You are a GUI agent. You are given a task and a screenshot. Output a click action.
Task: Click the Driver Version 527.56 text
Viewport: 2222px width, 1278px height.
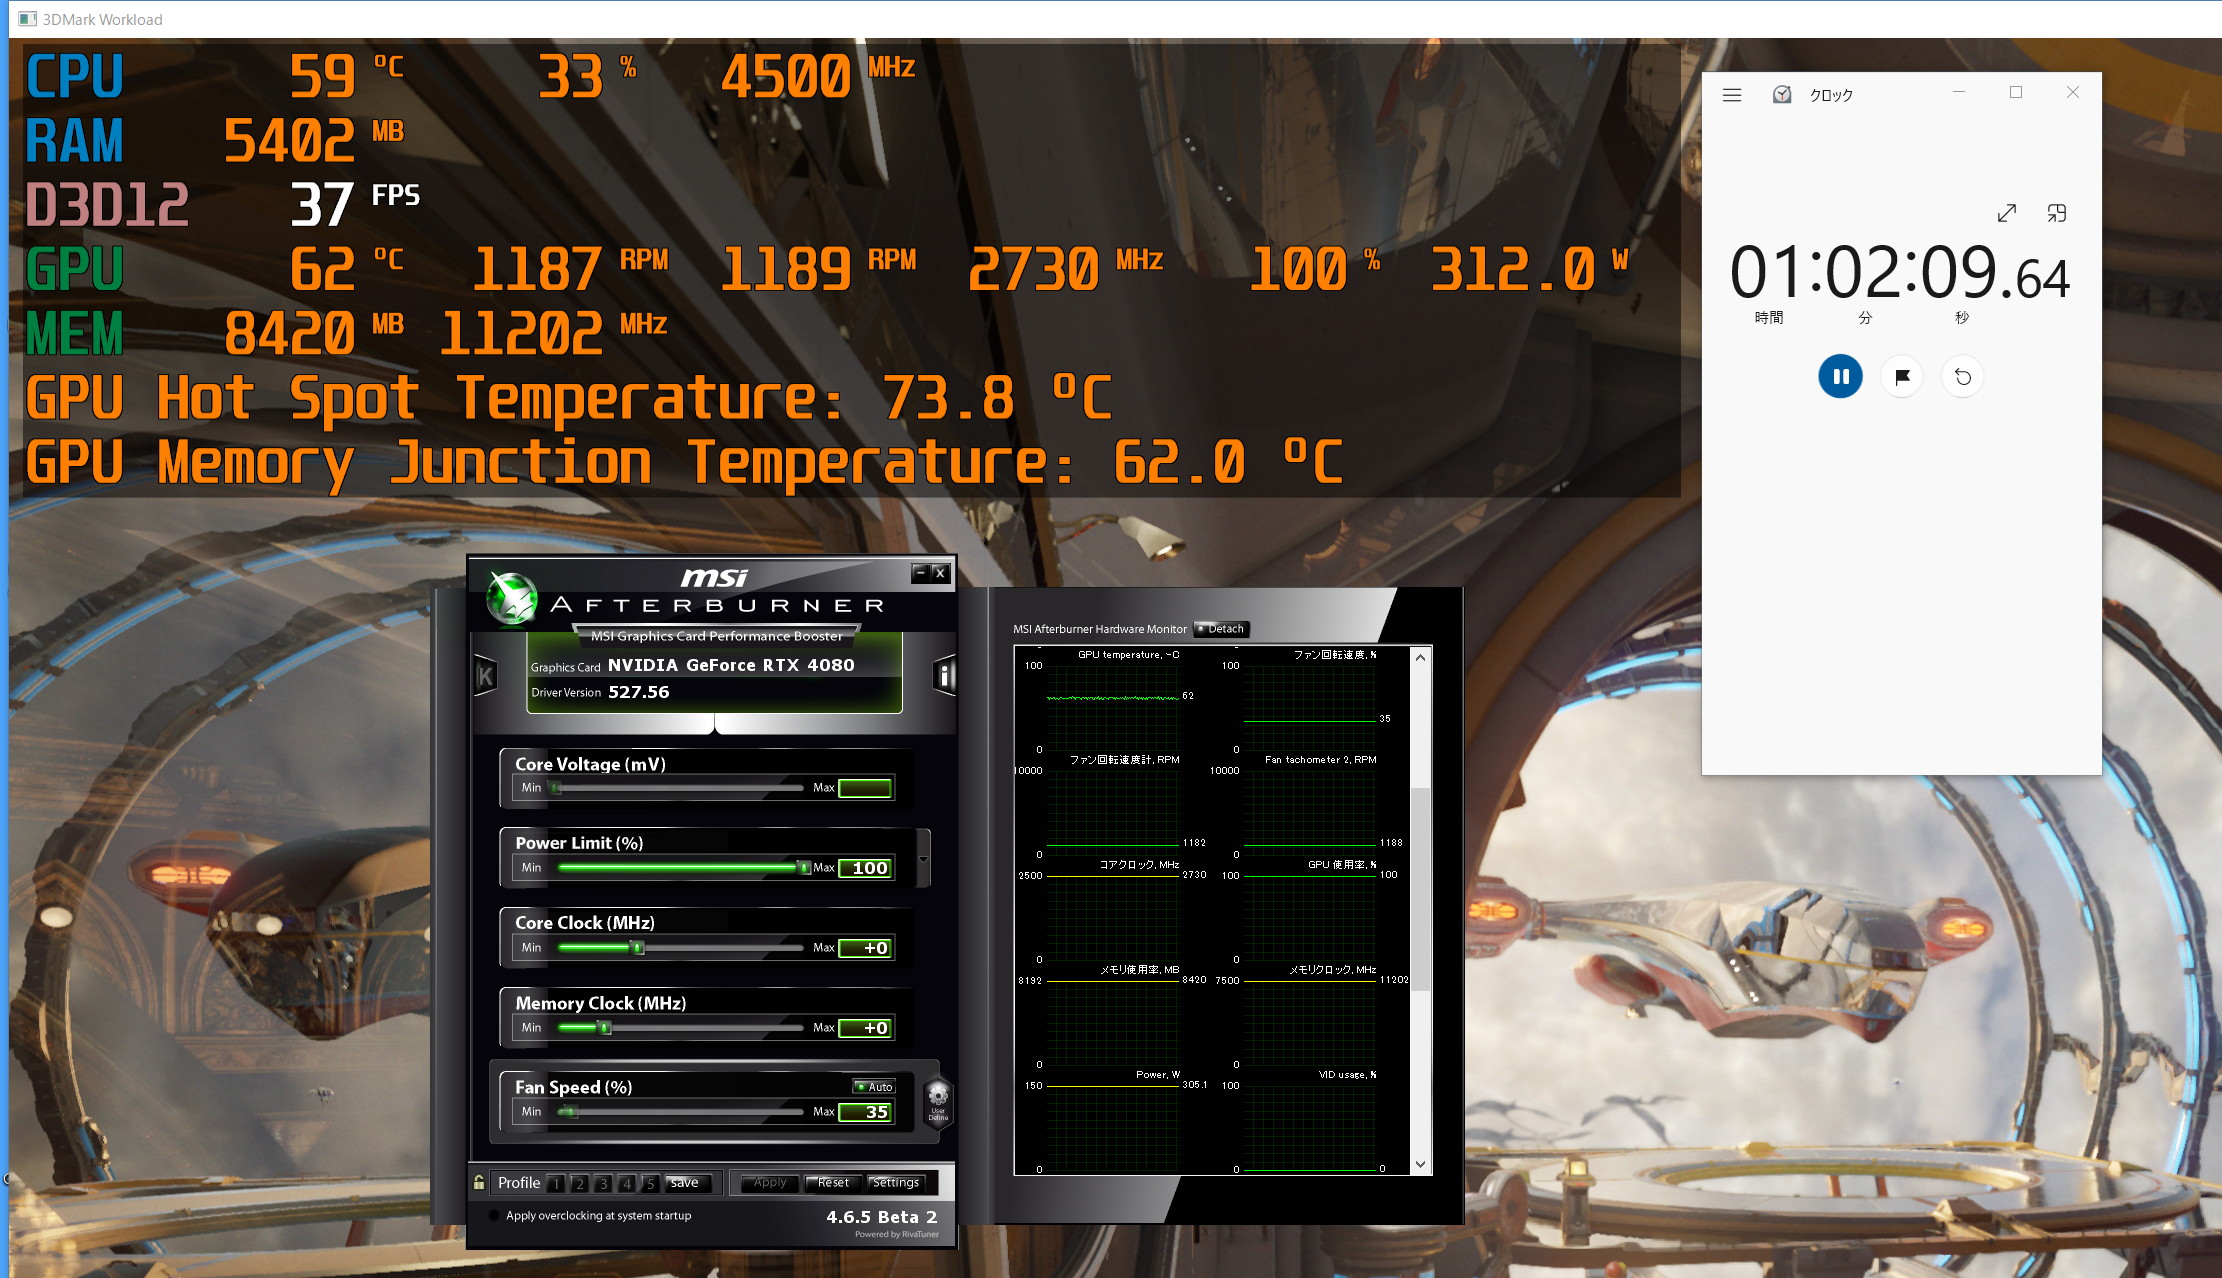pyautogui.click(x=601, y=692)
